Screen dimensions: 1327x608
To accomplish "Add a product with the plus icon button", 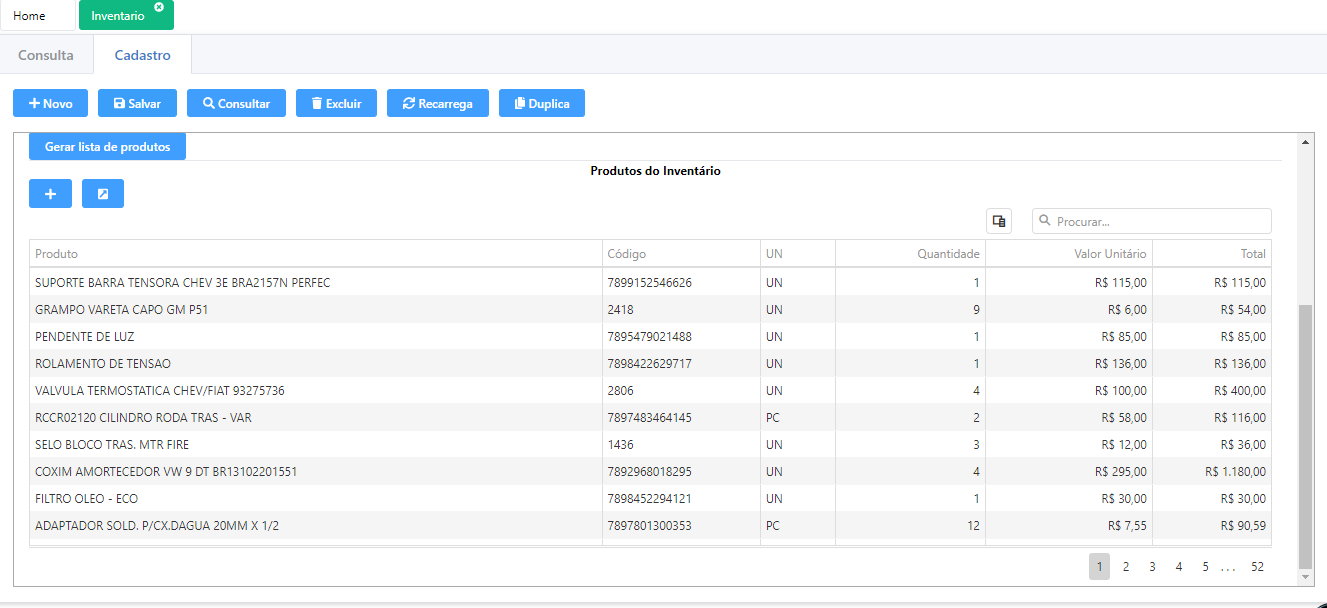I will 50,193.
